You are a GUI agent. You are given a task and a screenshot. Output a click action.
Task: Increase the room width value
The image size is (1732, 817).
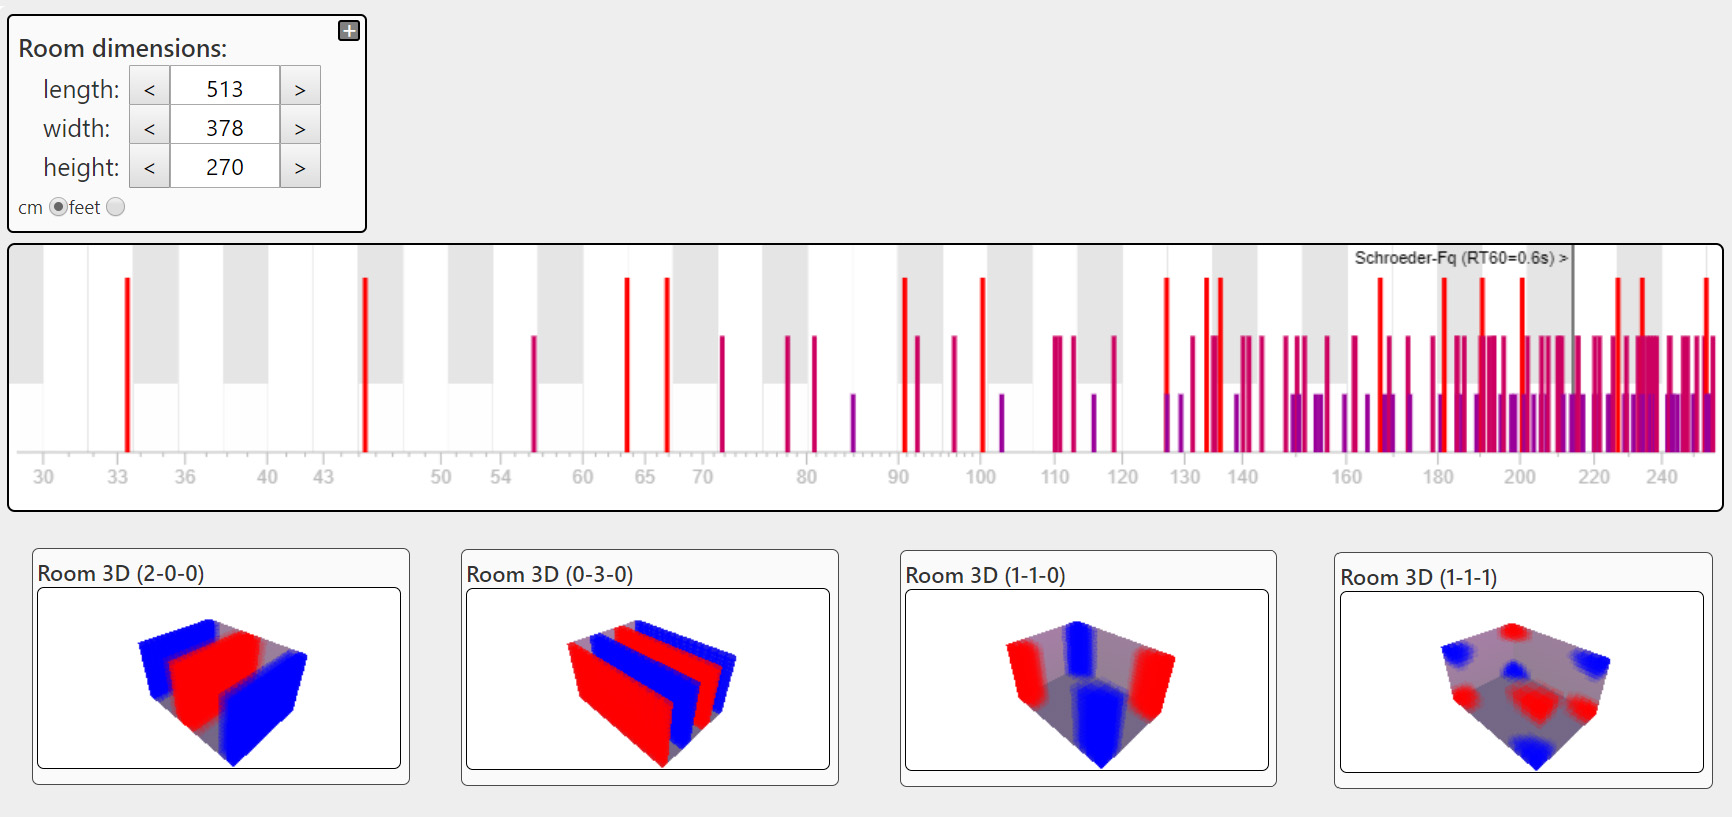pos(300,128)
